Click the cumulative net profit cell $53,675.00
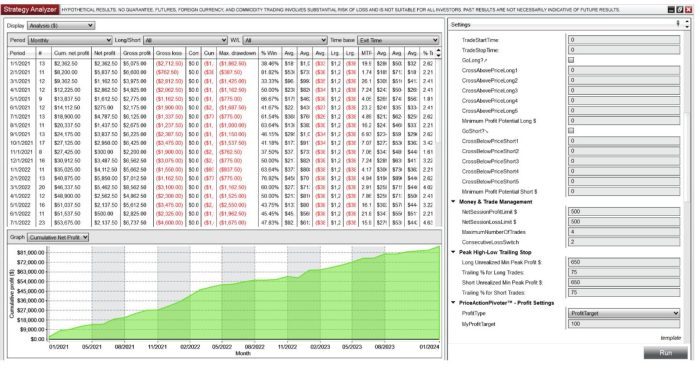Screen dimensions: 700x369 click(66, 222)
